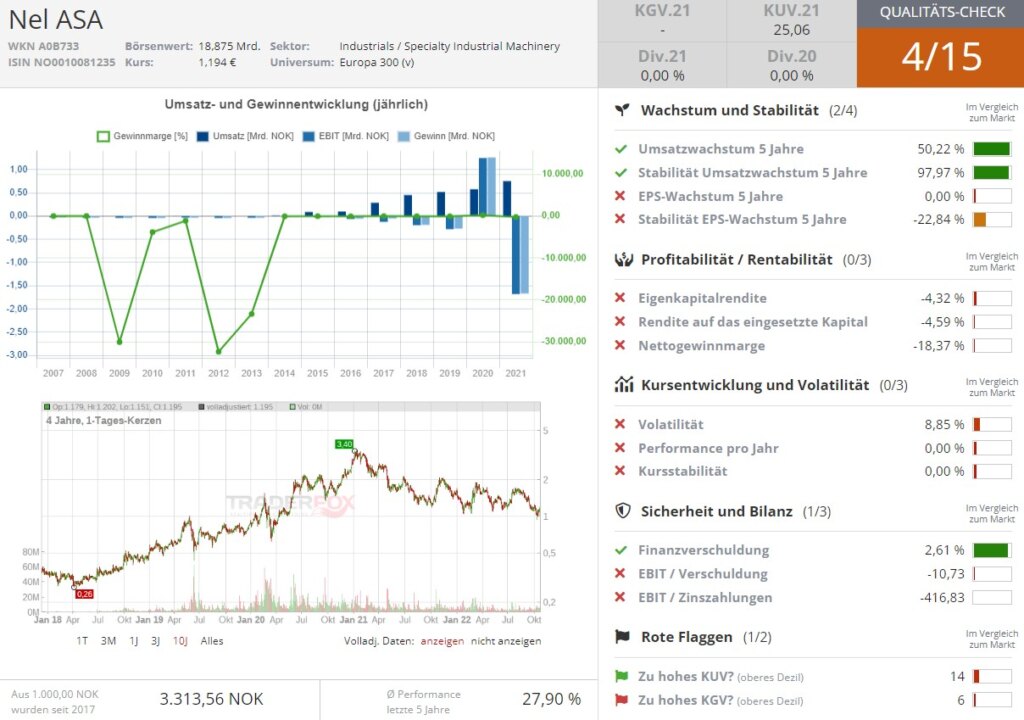Click the market-comparison bar for Volatilität
The width and height of the screenshot is (1024, 720).
pos(992,424)
